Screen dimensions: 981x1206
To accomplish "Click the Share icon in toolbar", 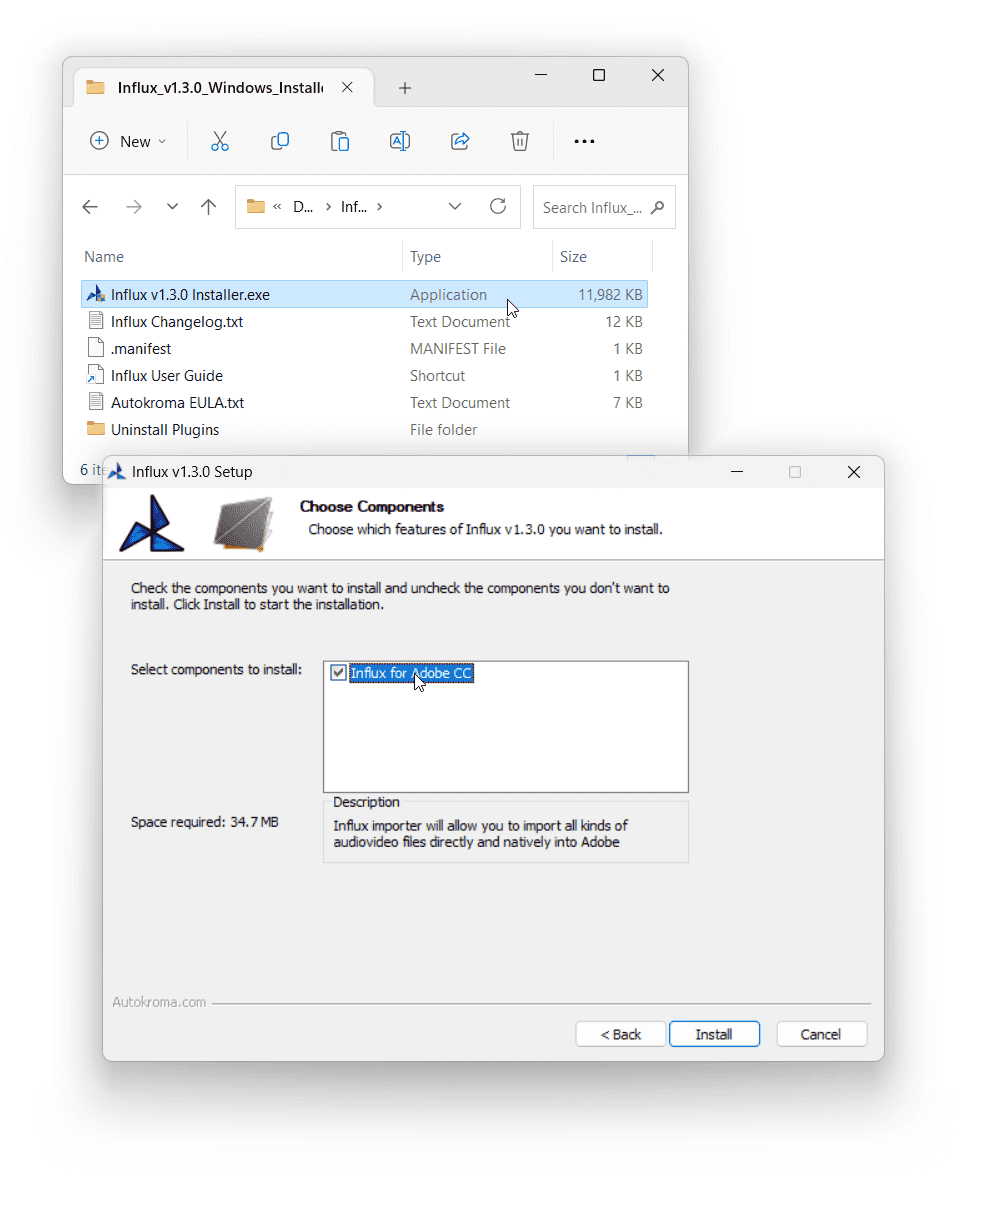I will [460, 141].
